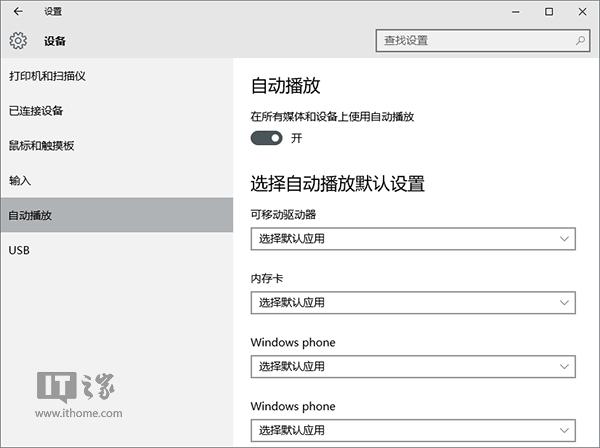Select 打印机和扫描仪 in the sidebar

tap(117, 76)
